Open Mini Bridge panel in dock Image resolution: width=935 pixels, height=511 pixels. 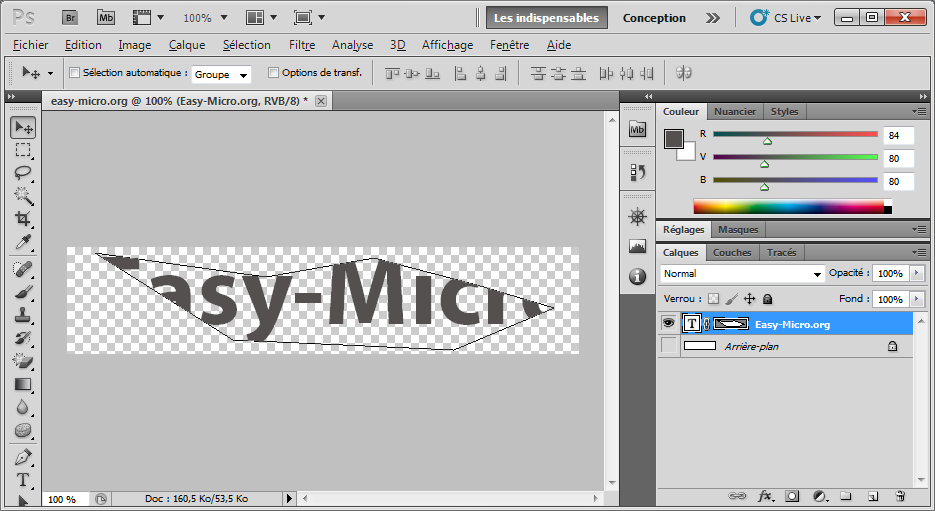637,129
